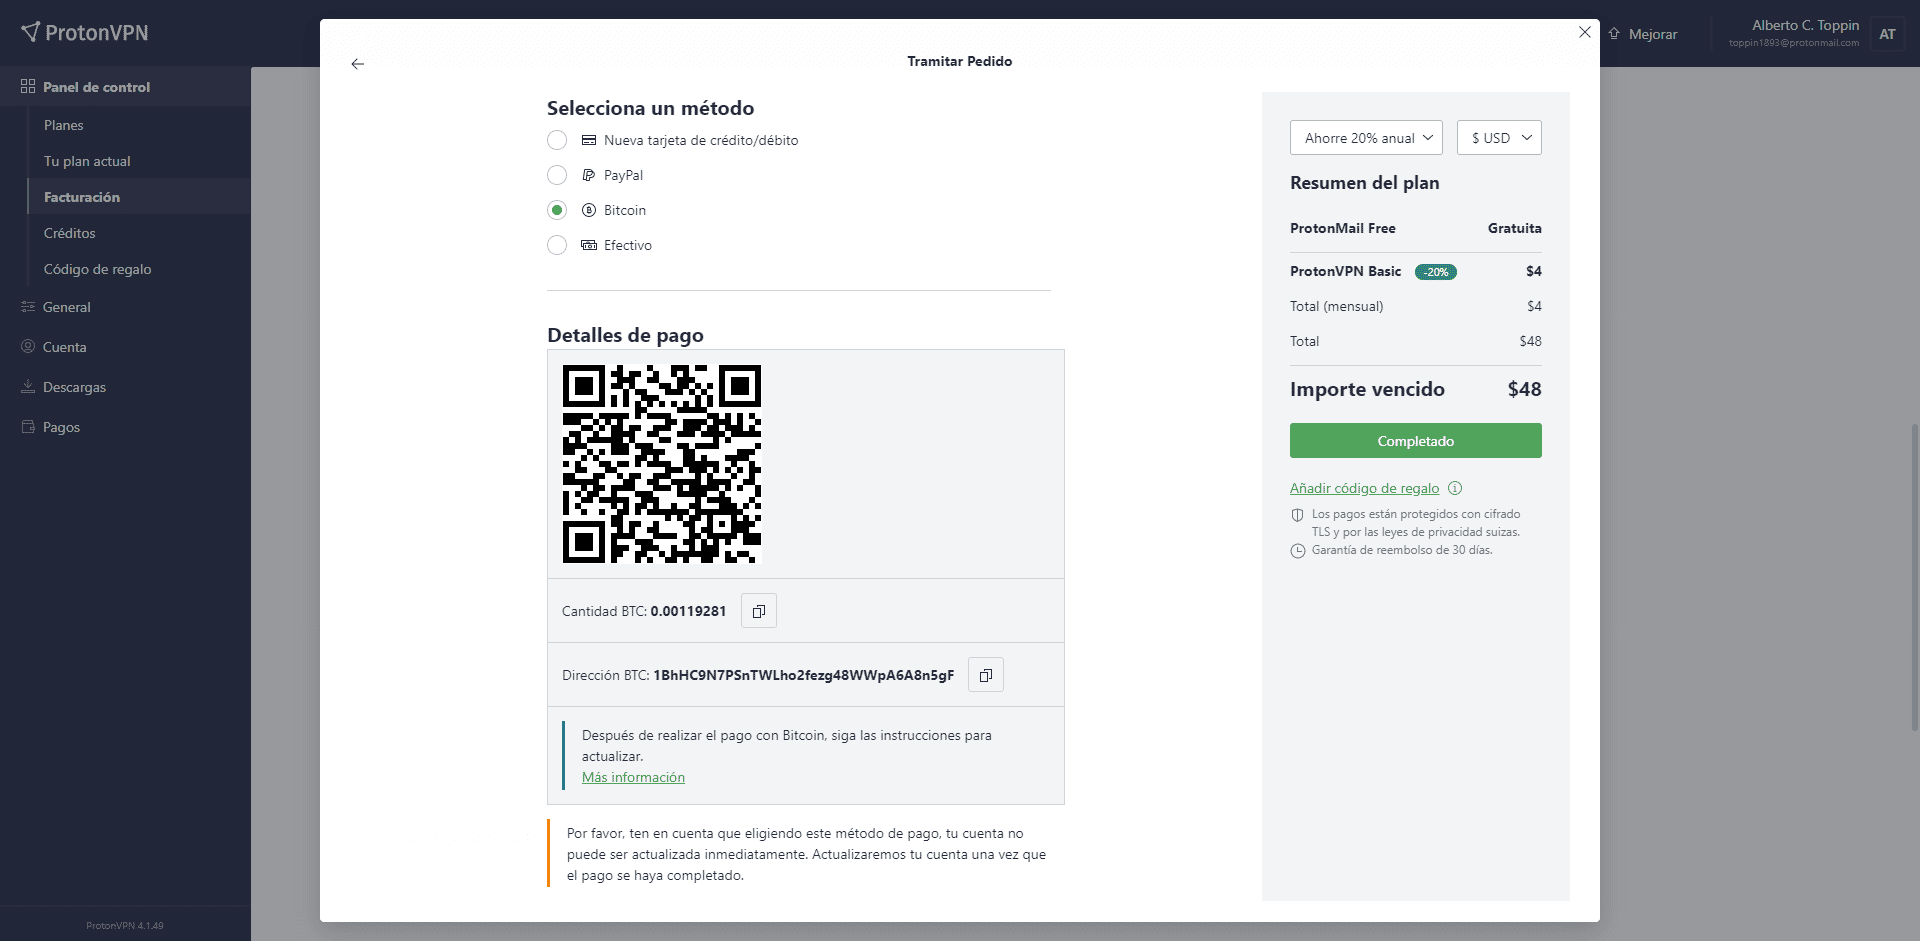Image resolution: width=1920 pixels, height=941 pixels.
Task: Click the Cuenta user icon
Action: click(28, 347)
